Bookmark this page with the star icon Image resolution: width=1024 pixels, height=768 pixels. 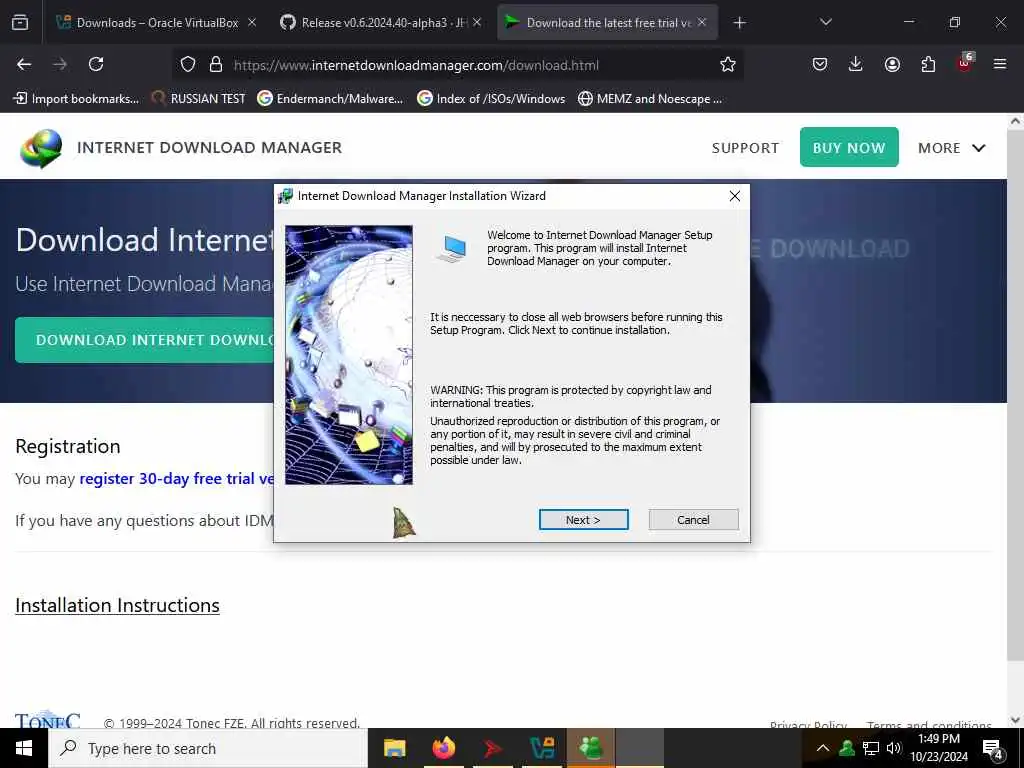pos(728,64)
